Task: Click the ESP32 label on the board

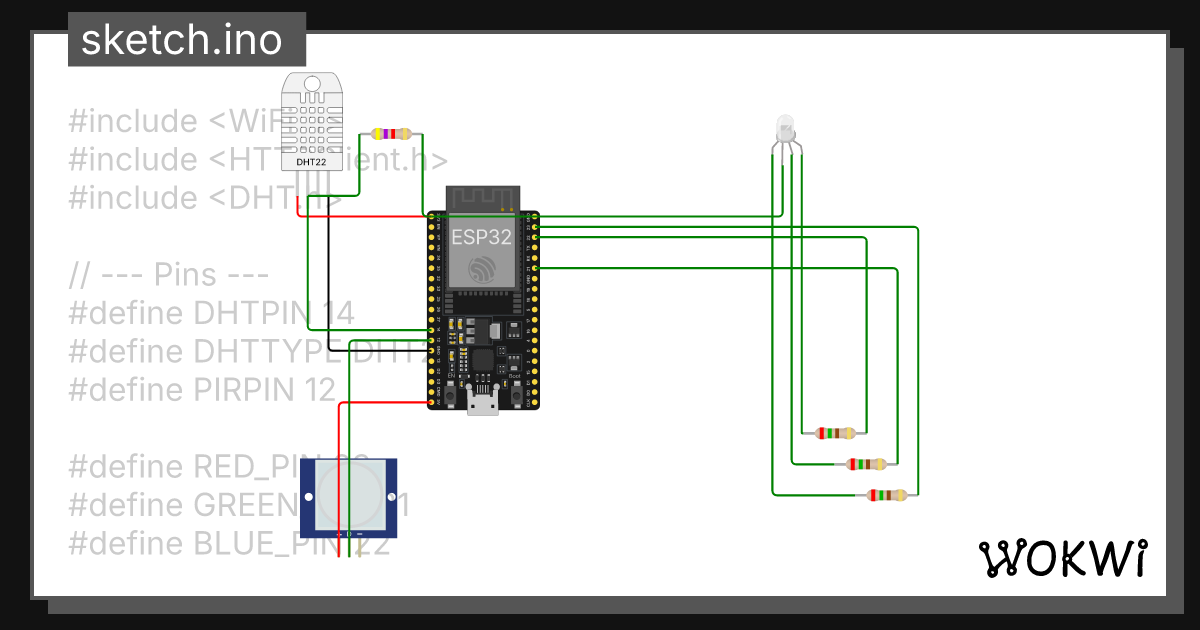Action: (484, 237)
